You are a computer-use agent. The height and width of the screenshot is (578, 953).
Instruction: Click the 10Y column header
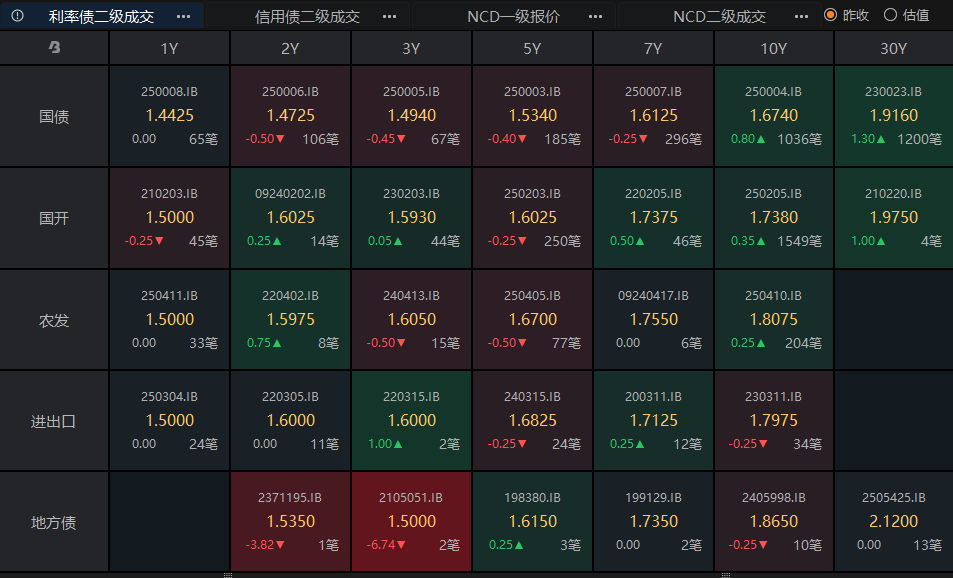[774, 48]
